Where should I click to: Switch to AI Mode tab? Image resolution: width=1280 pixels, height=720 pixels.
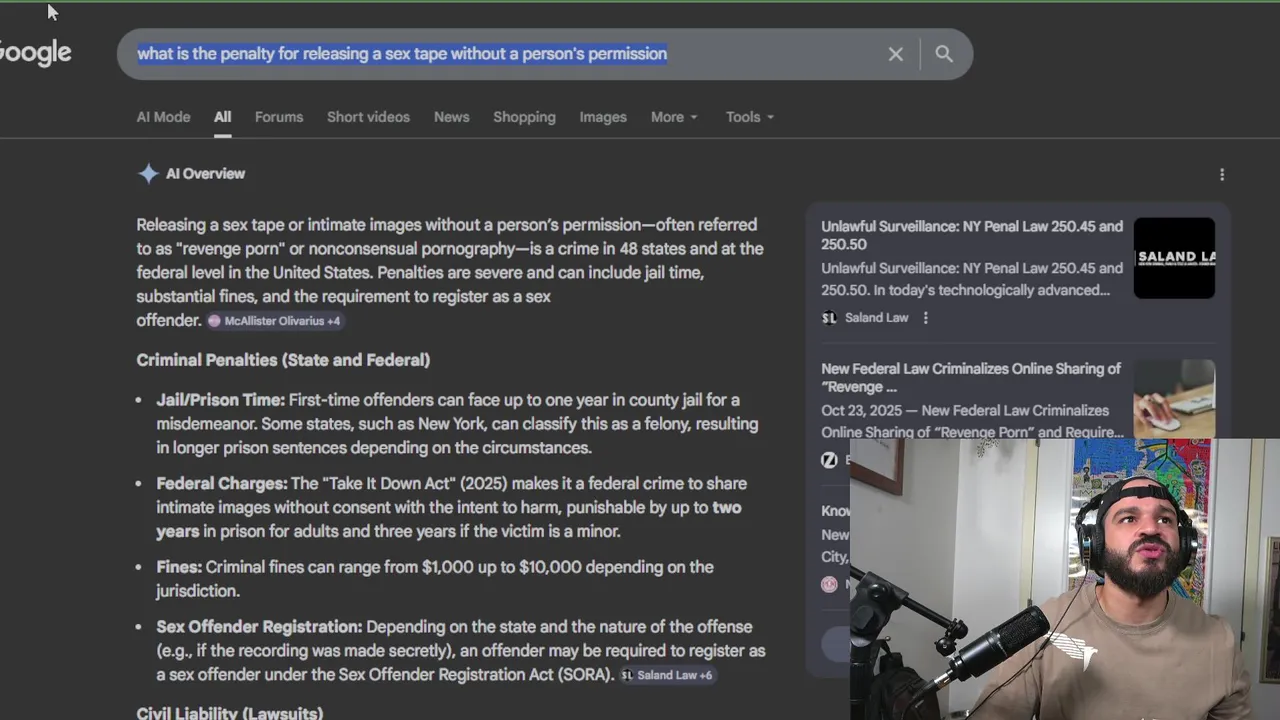tap(163, 117)
